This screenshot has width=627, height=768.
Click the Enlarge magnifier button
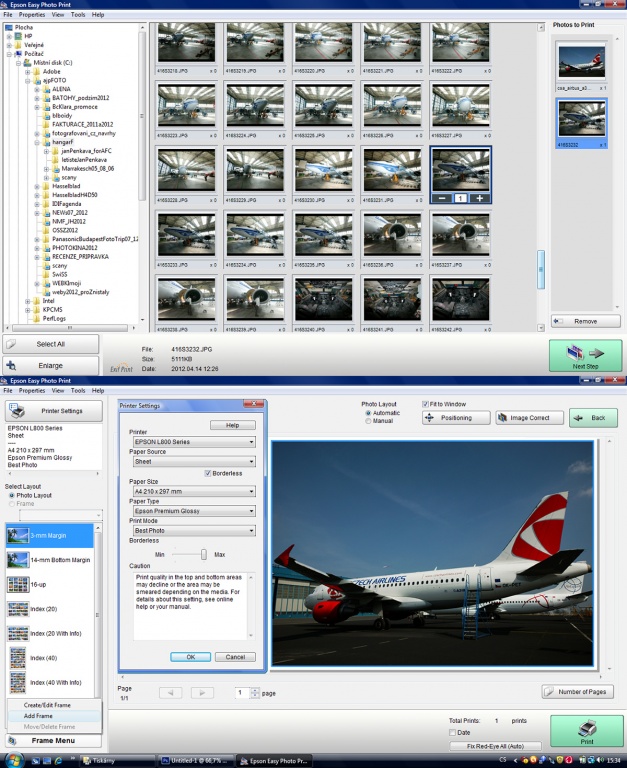[50, 365]
